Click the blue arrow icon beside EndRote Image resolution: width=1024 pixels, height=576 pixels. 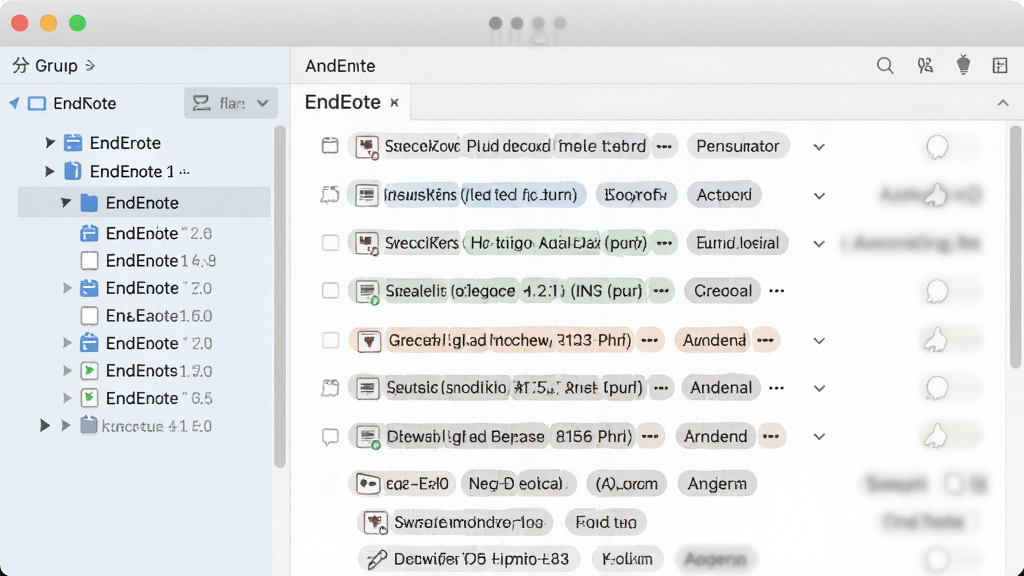(14, 103)
